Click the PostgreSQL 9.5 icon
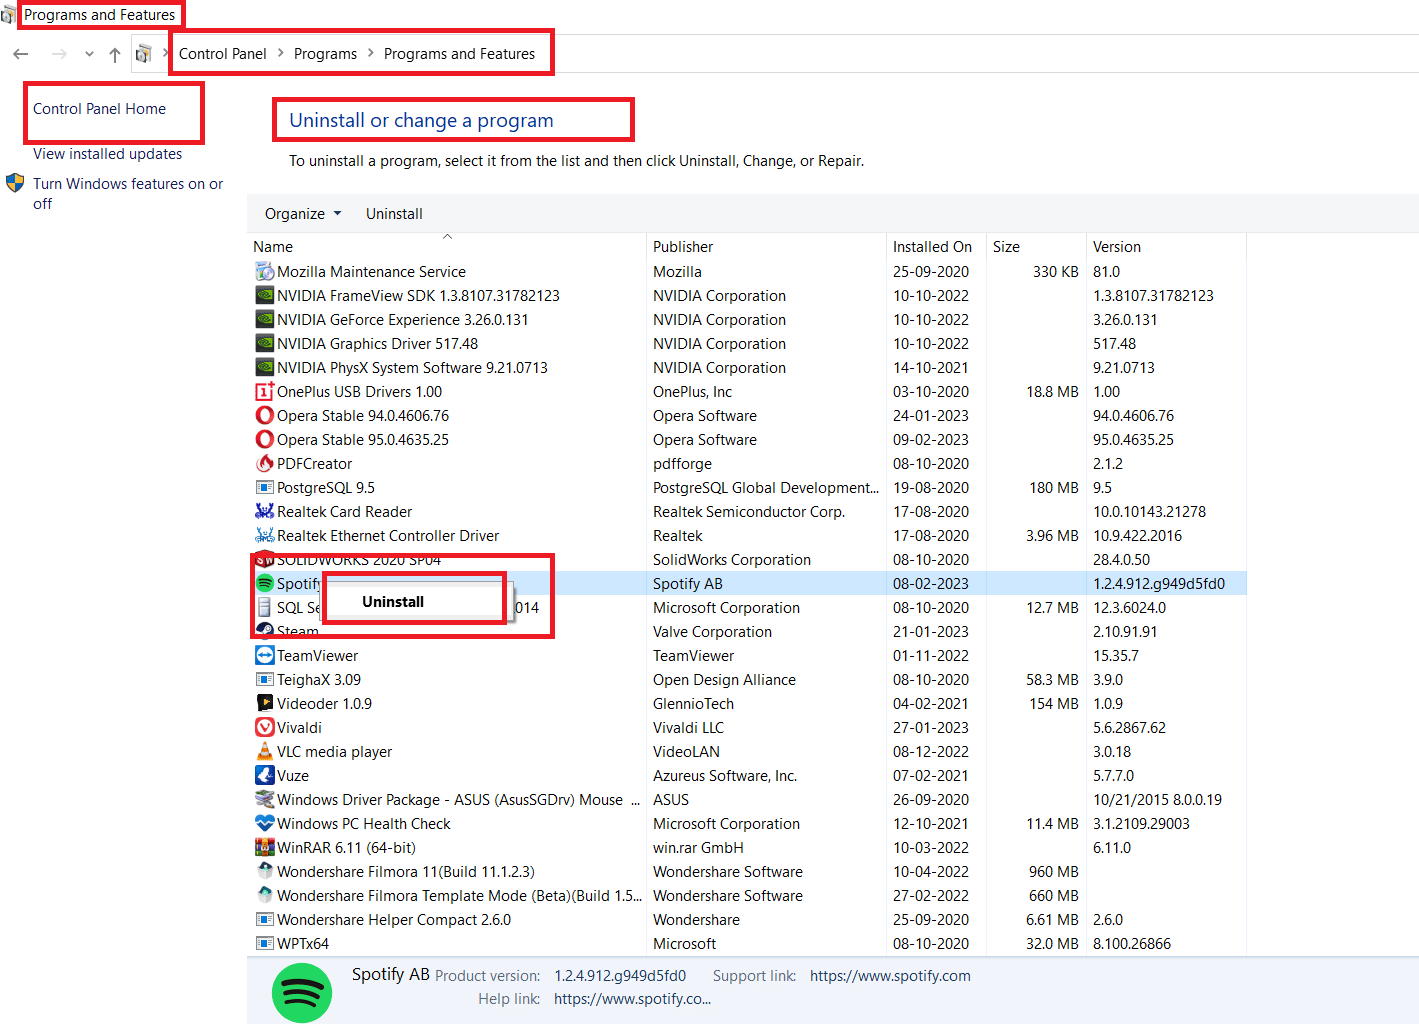The image size is (1419, 1024). click(x=265, y=488)
